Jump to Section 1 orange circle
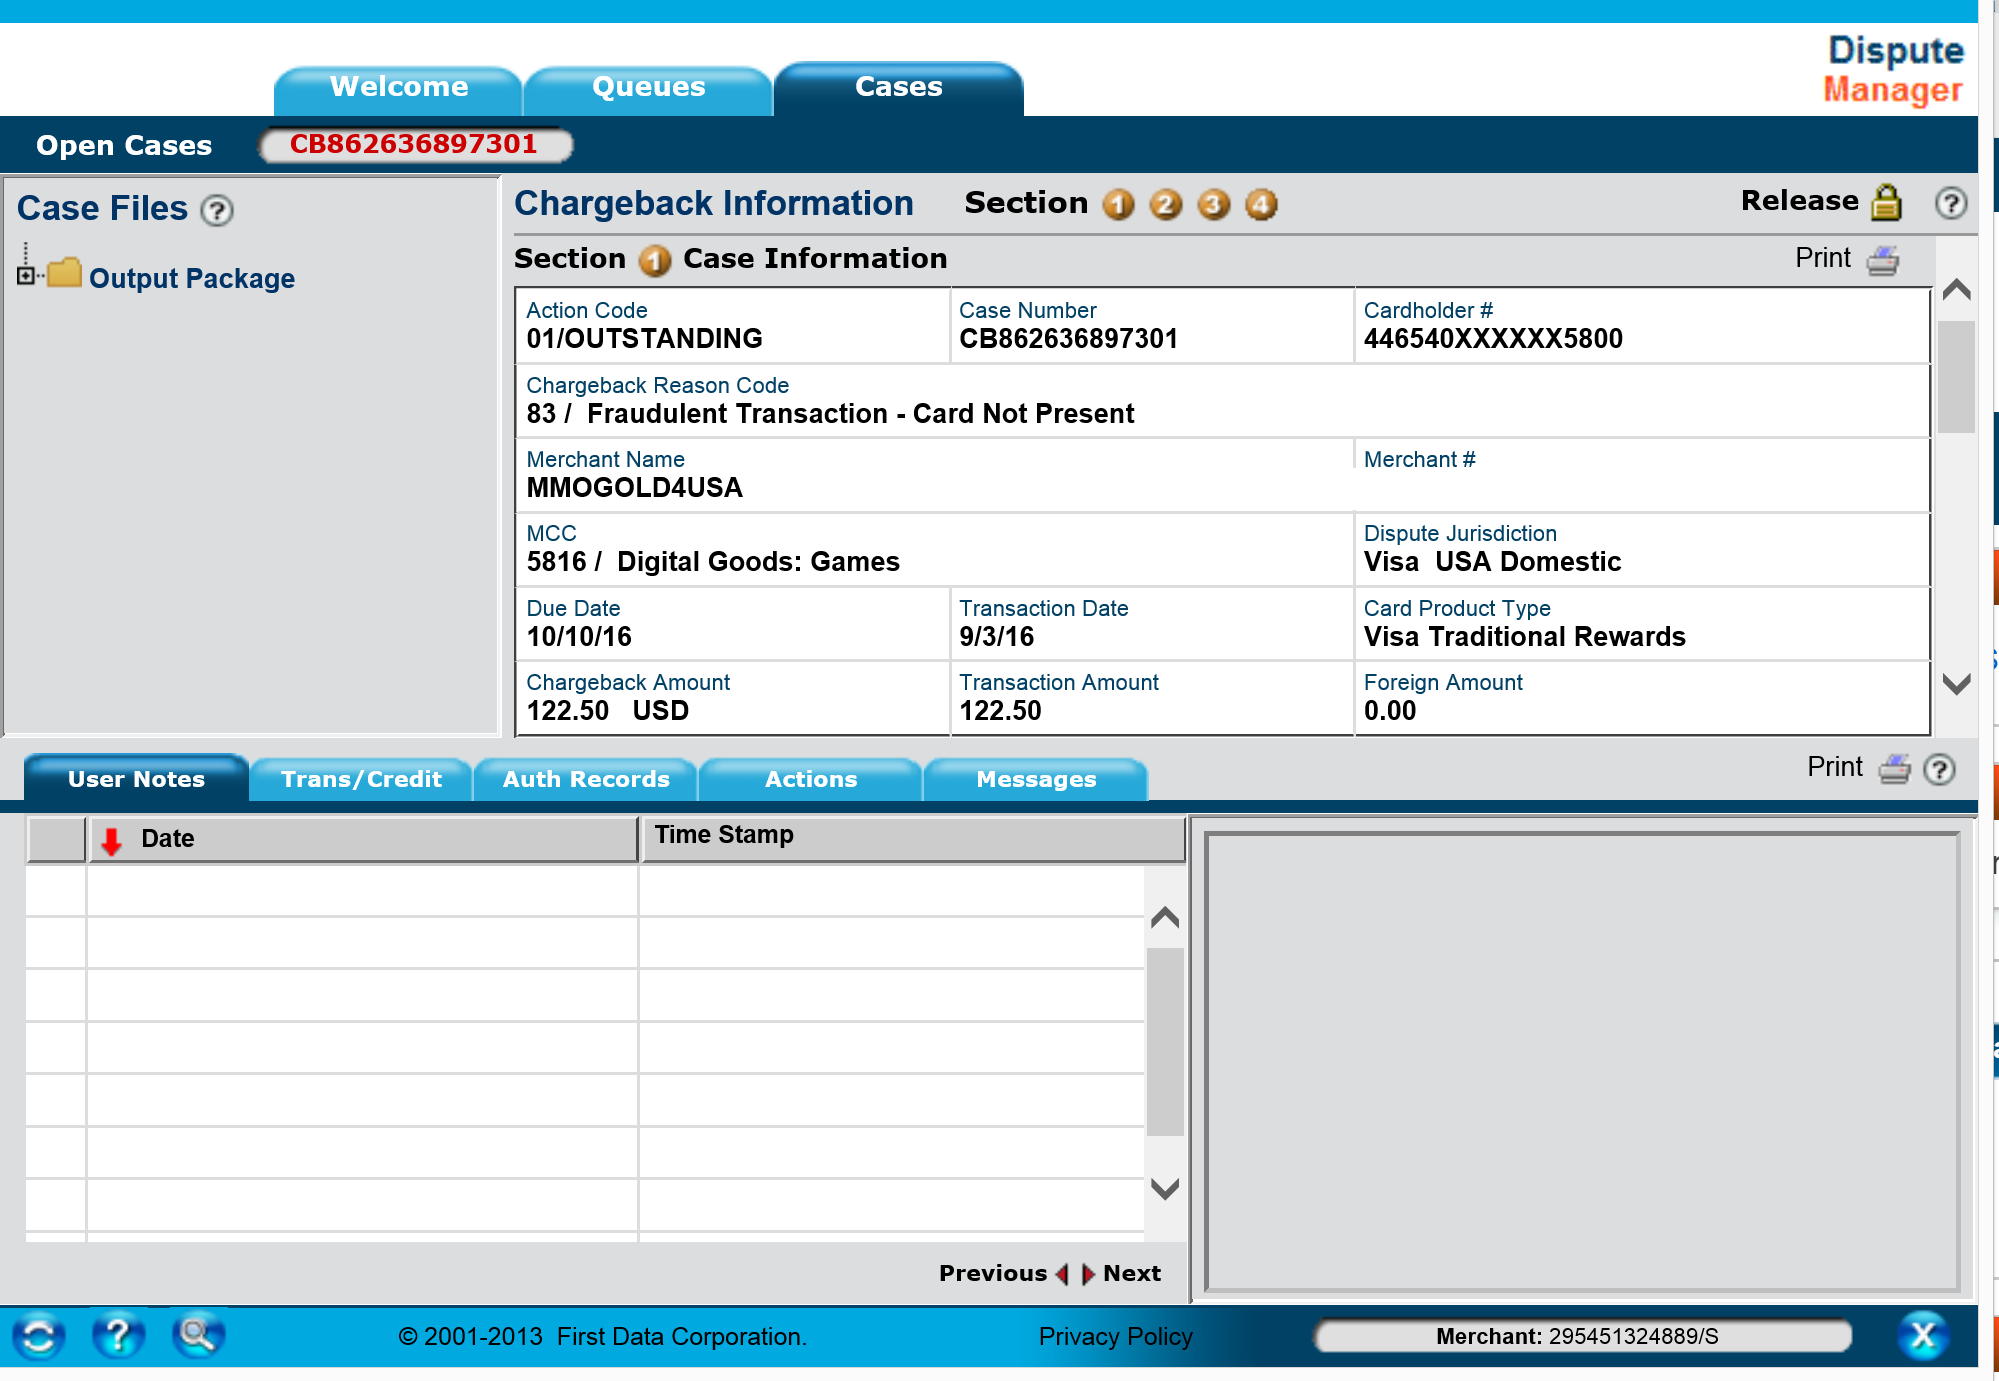The height and width of the screenshot is (1381, 1999). click(1118, 205)
